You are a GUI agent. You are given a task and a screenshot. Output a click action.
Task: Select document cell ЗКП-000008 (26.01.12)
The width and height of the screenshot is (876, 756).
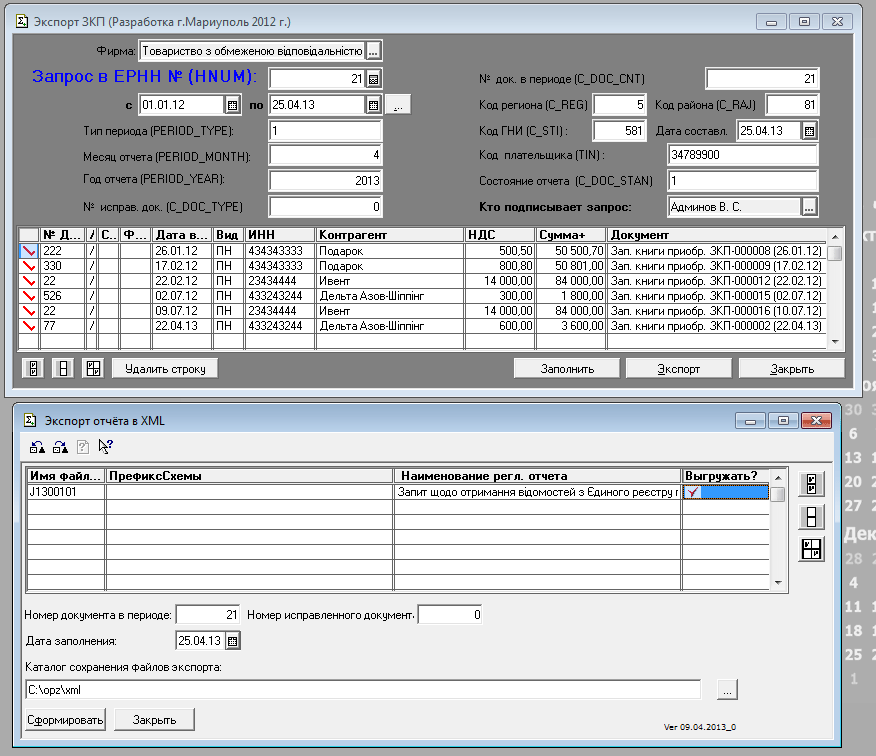click(717, 251)
